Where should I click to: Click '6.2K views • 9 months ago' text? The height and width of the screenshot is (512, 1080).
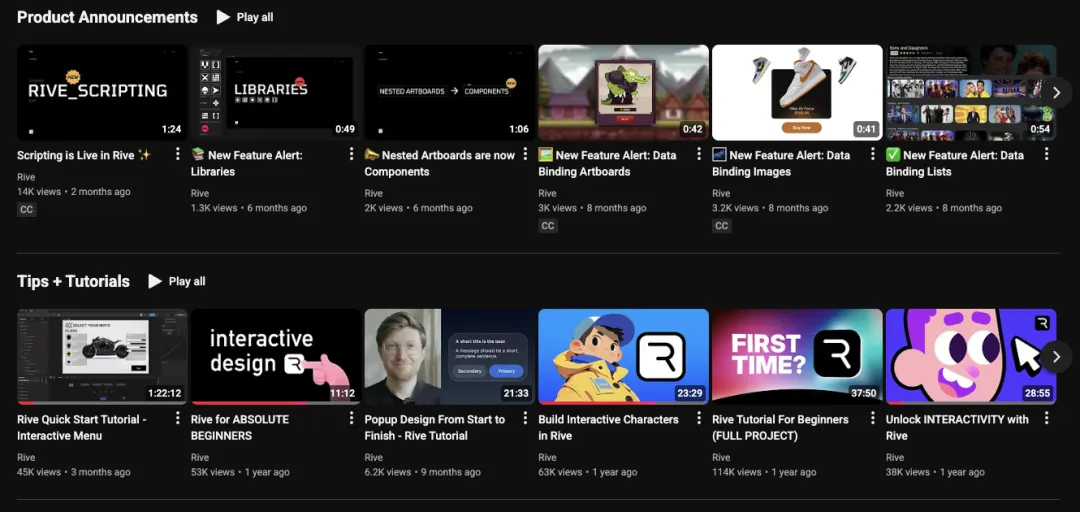(423, 472)
